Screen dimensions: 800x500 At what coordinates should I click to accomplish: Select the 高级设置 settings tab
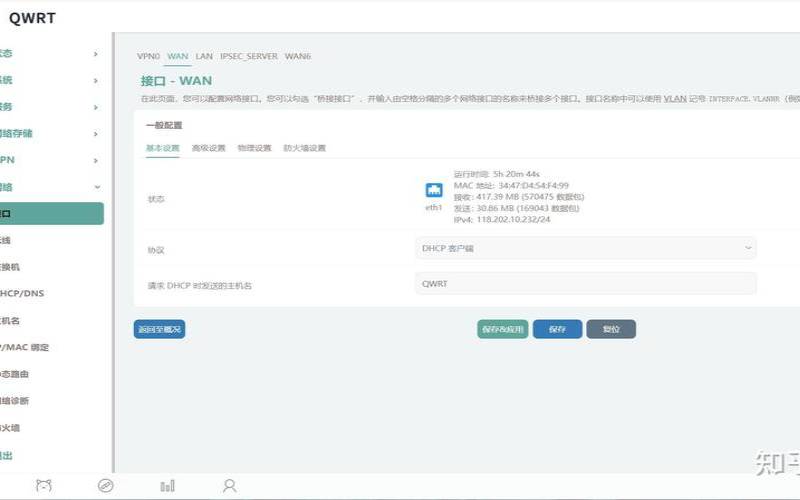tap(209, 148)
